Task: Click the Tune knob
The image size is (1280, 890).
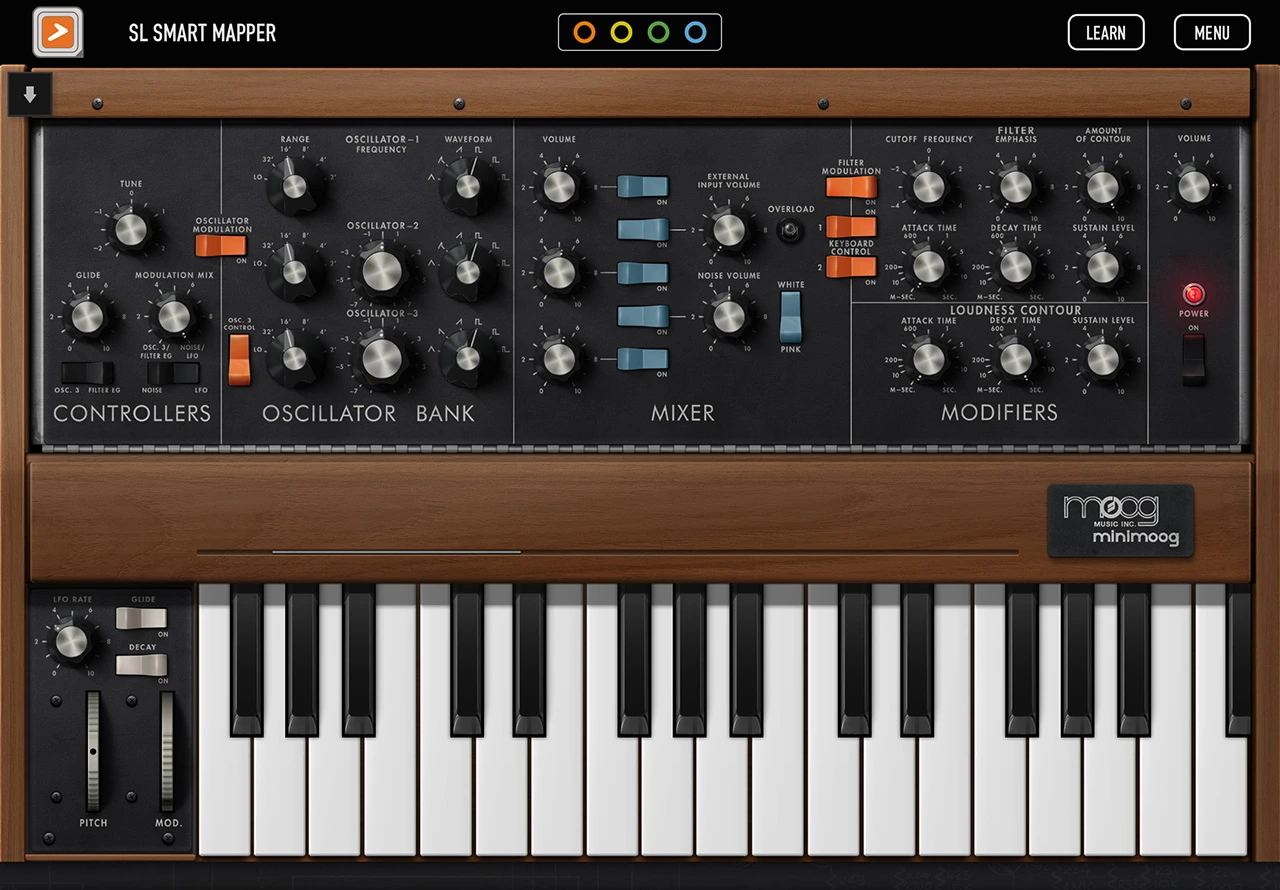Action: click(x=131, y=230)
